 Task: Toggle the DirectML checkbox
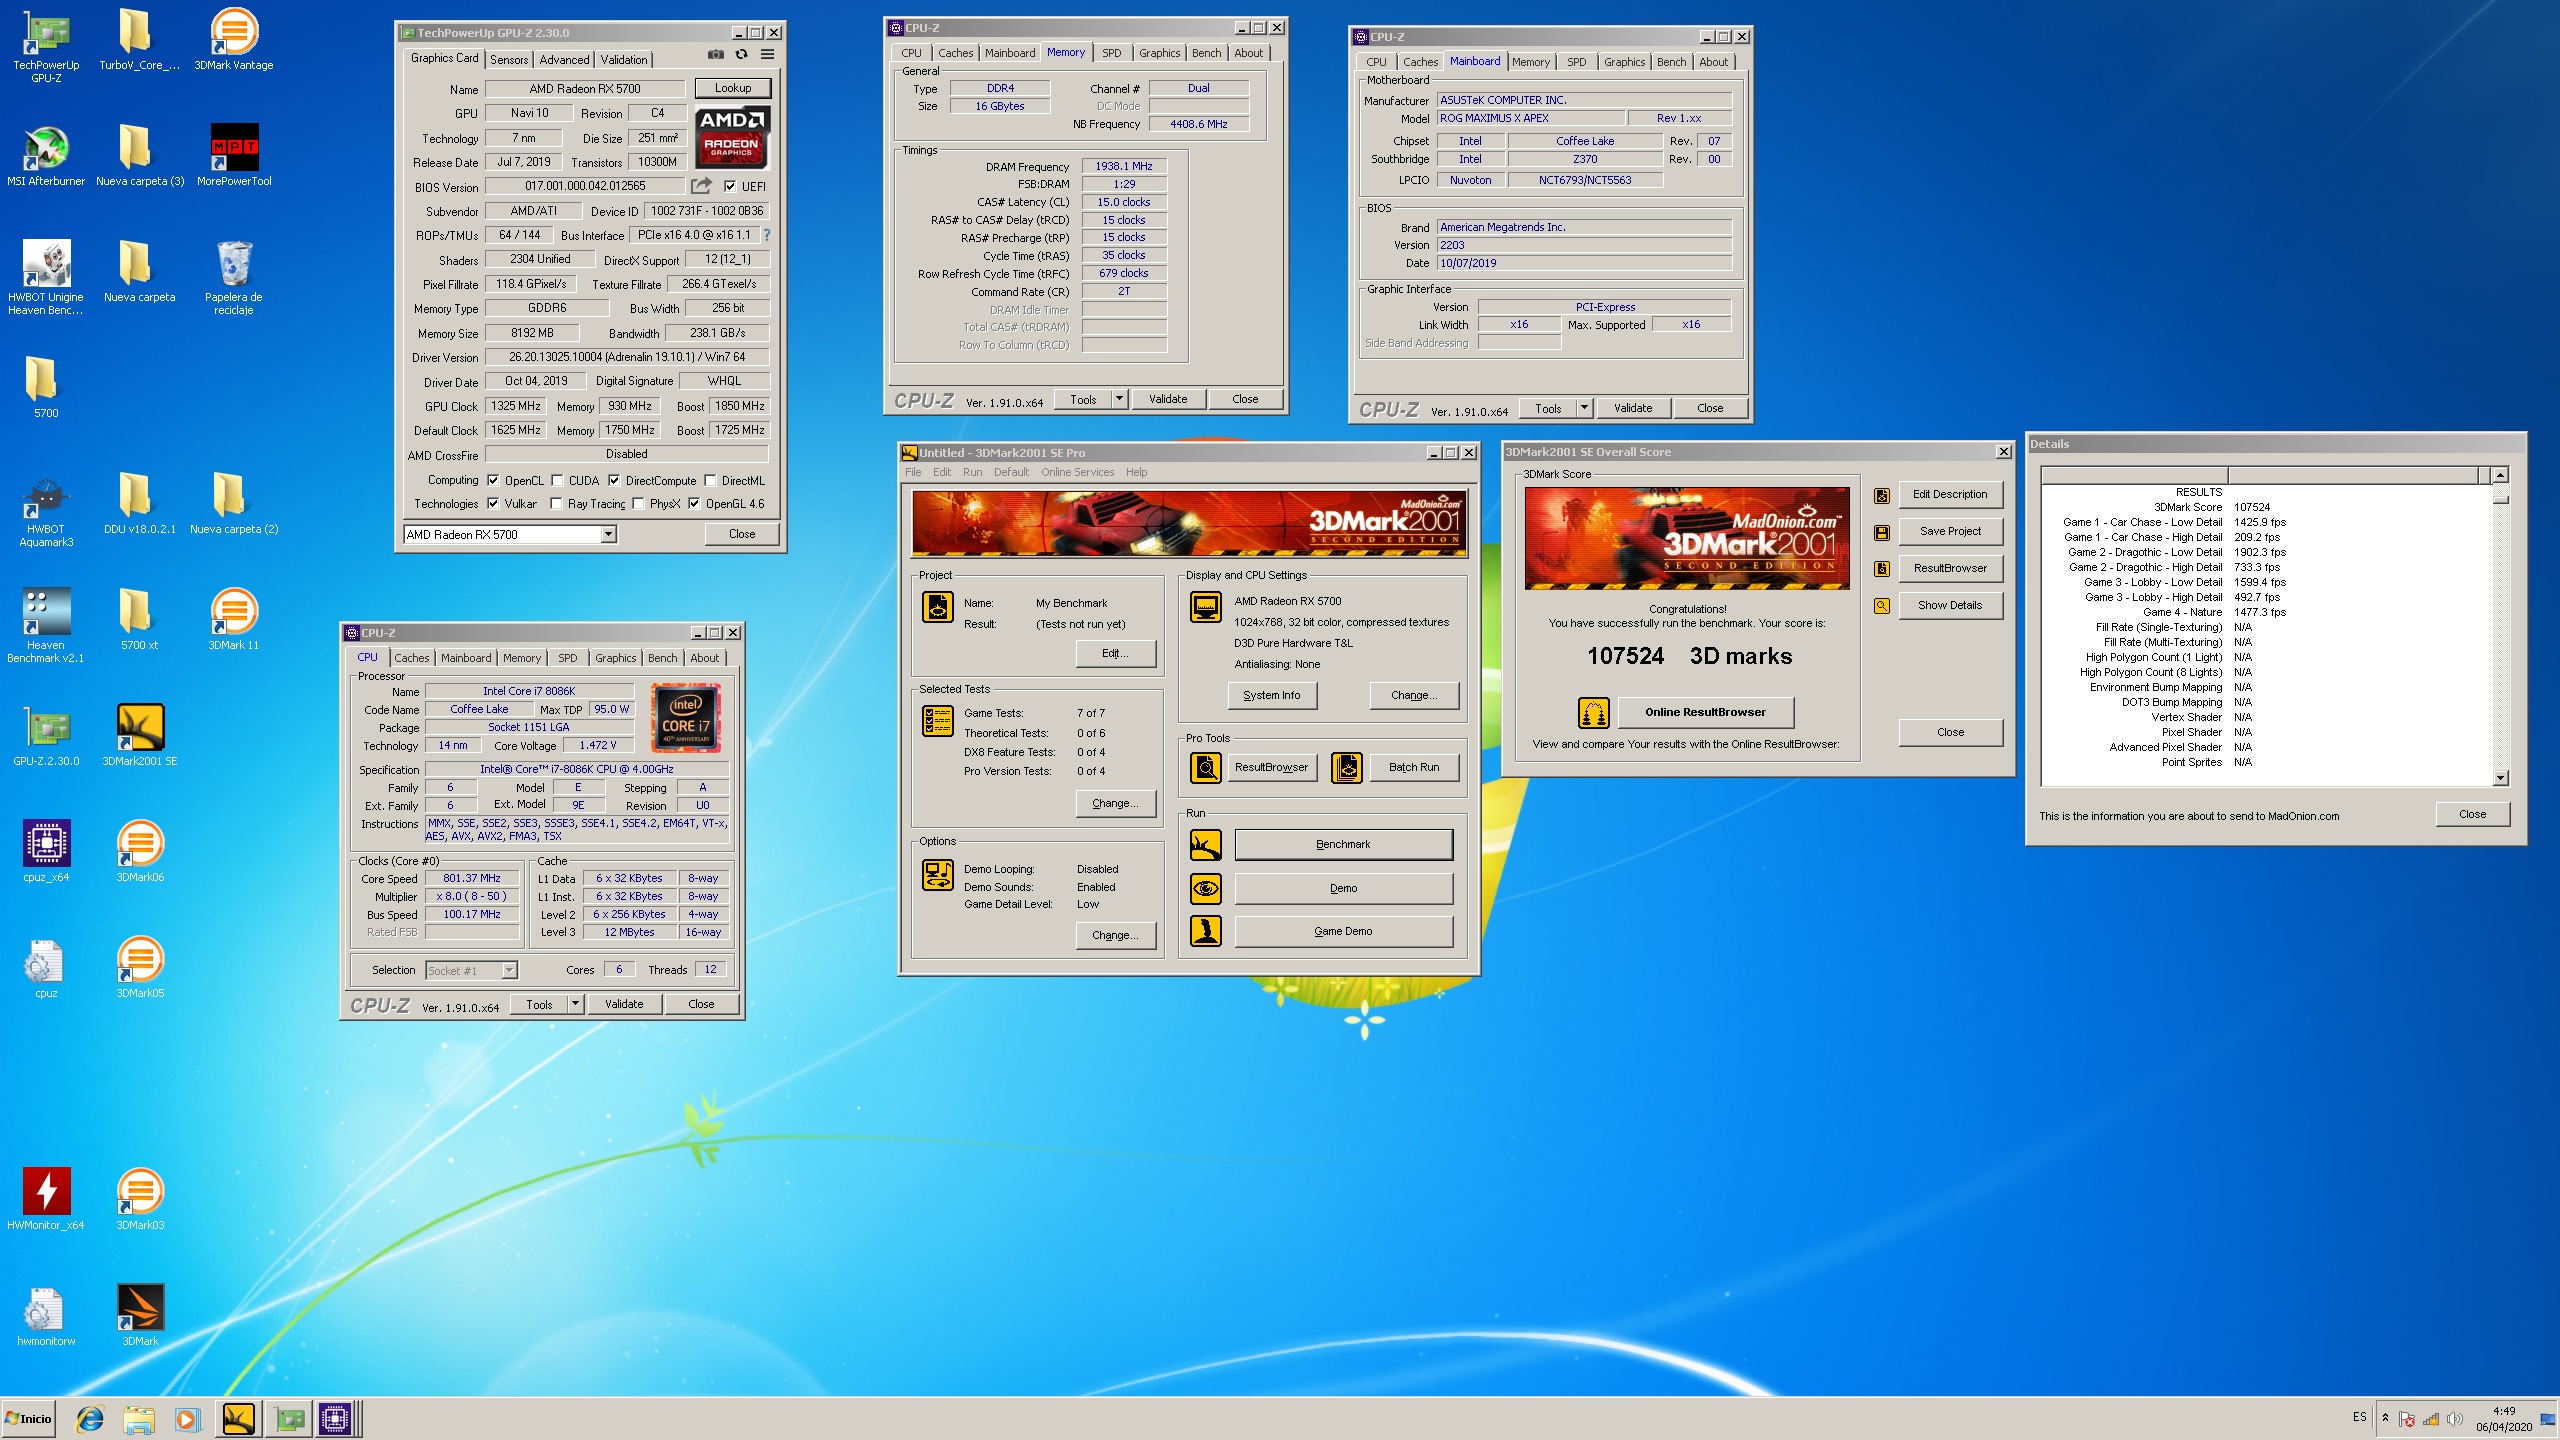[710, 480]
